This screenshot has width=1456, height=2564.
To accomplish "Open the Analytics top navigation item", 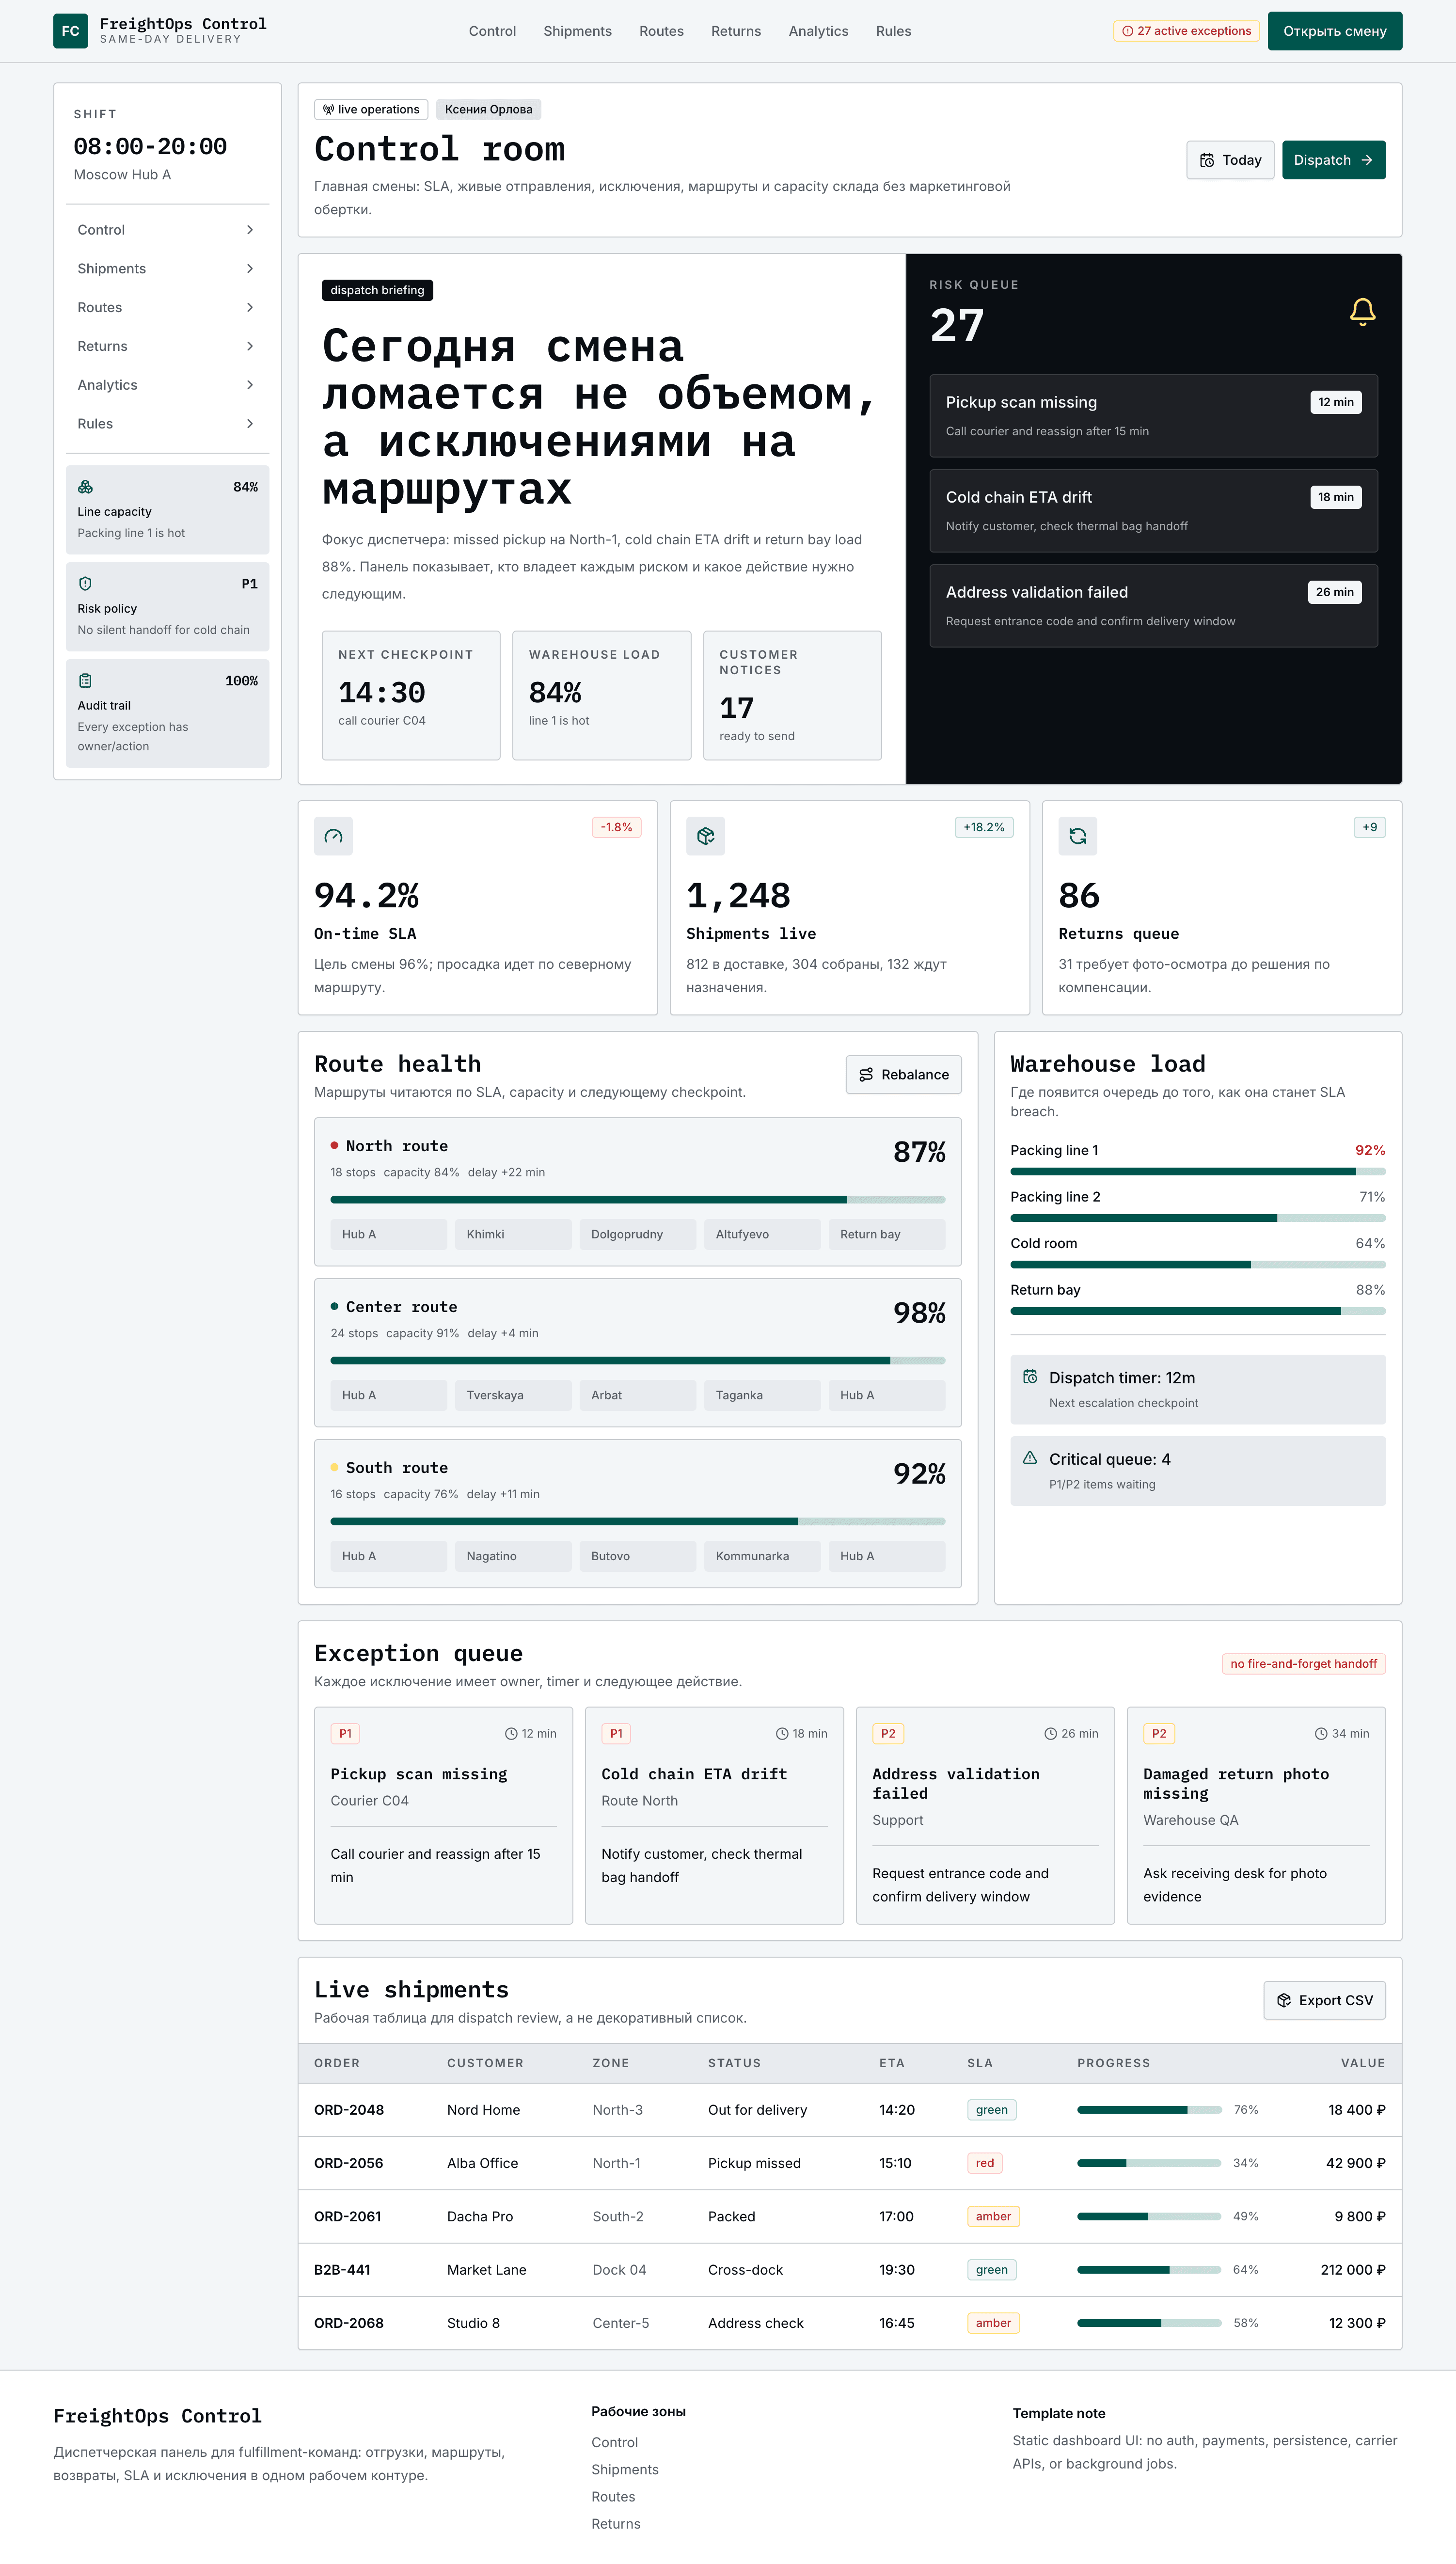I will (x=818, y=31).
